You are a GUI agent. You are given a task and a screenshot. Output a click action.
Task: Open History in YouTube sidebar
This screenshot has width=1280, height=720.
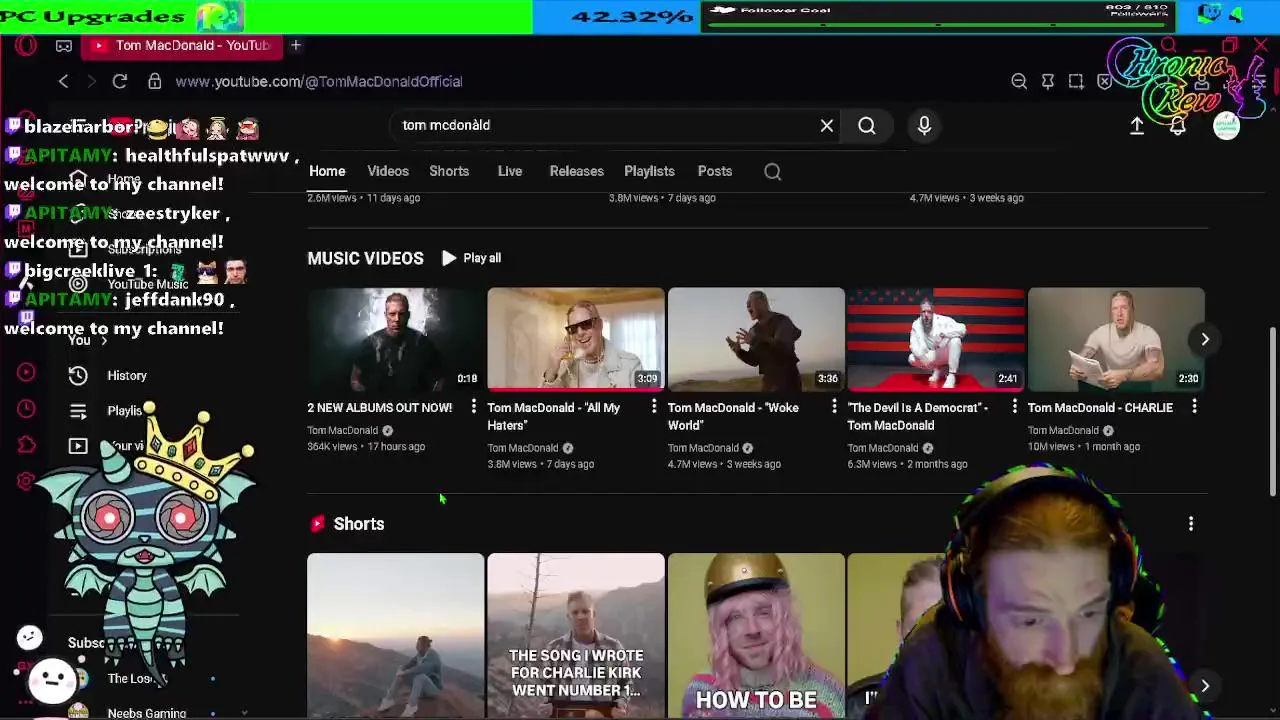(126, 375)
